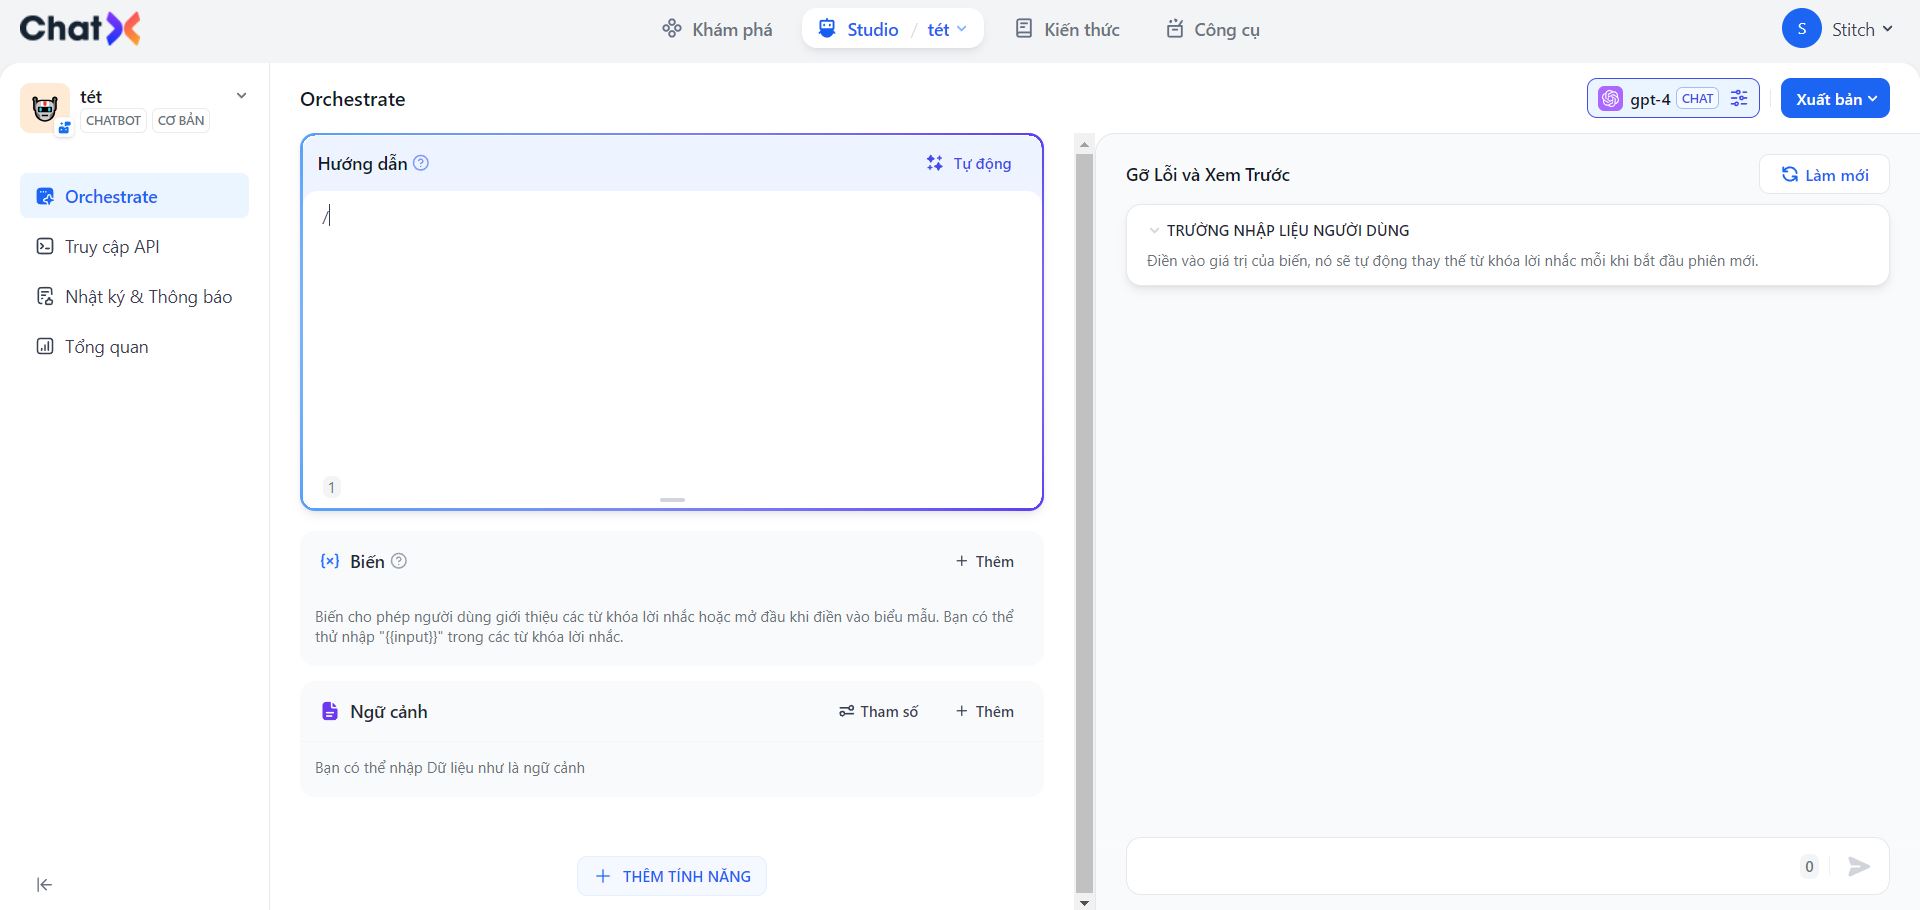Expand the tét app info chevron in sidebar
Viewport: 1920px width, 910px height.
pos(241,96)
